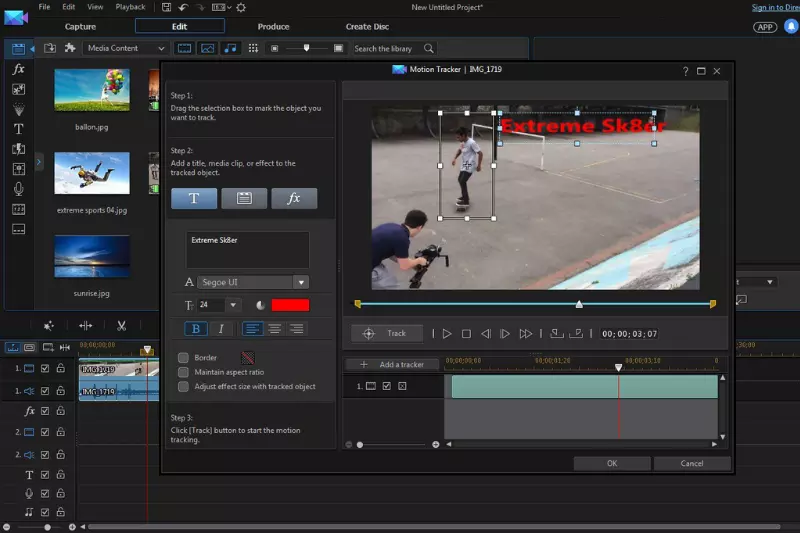Open the Edit menu in menu bar
Image resolution: width=800 pixels, height=533 pixels.
point(68,7)
